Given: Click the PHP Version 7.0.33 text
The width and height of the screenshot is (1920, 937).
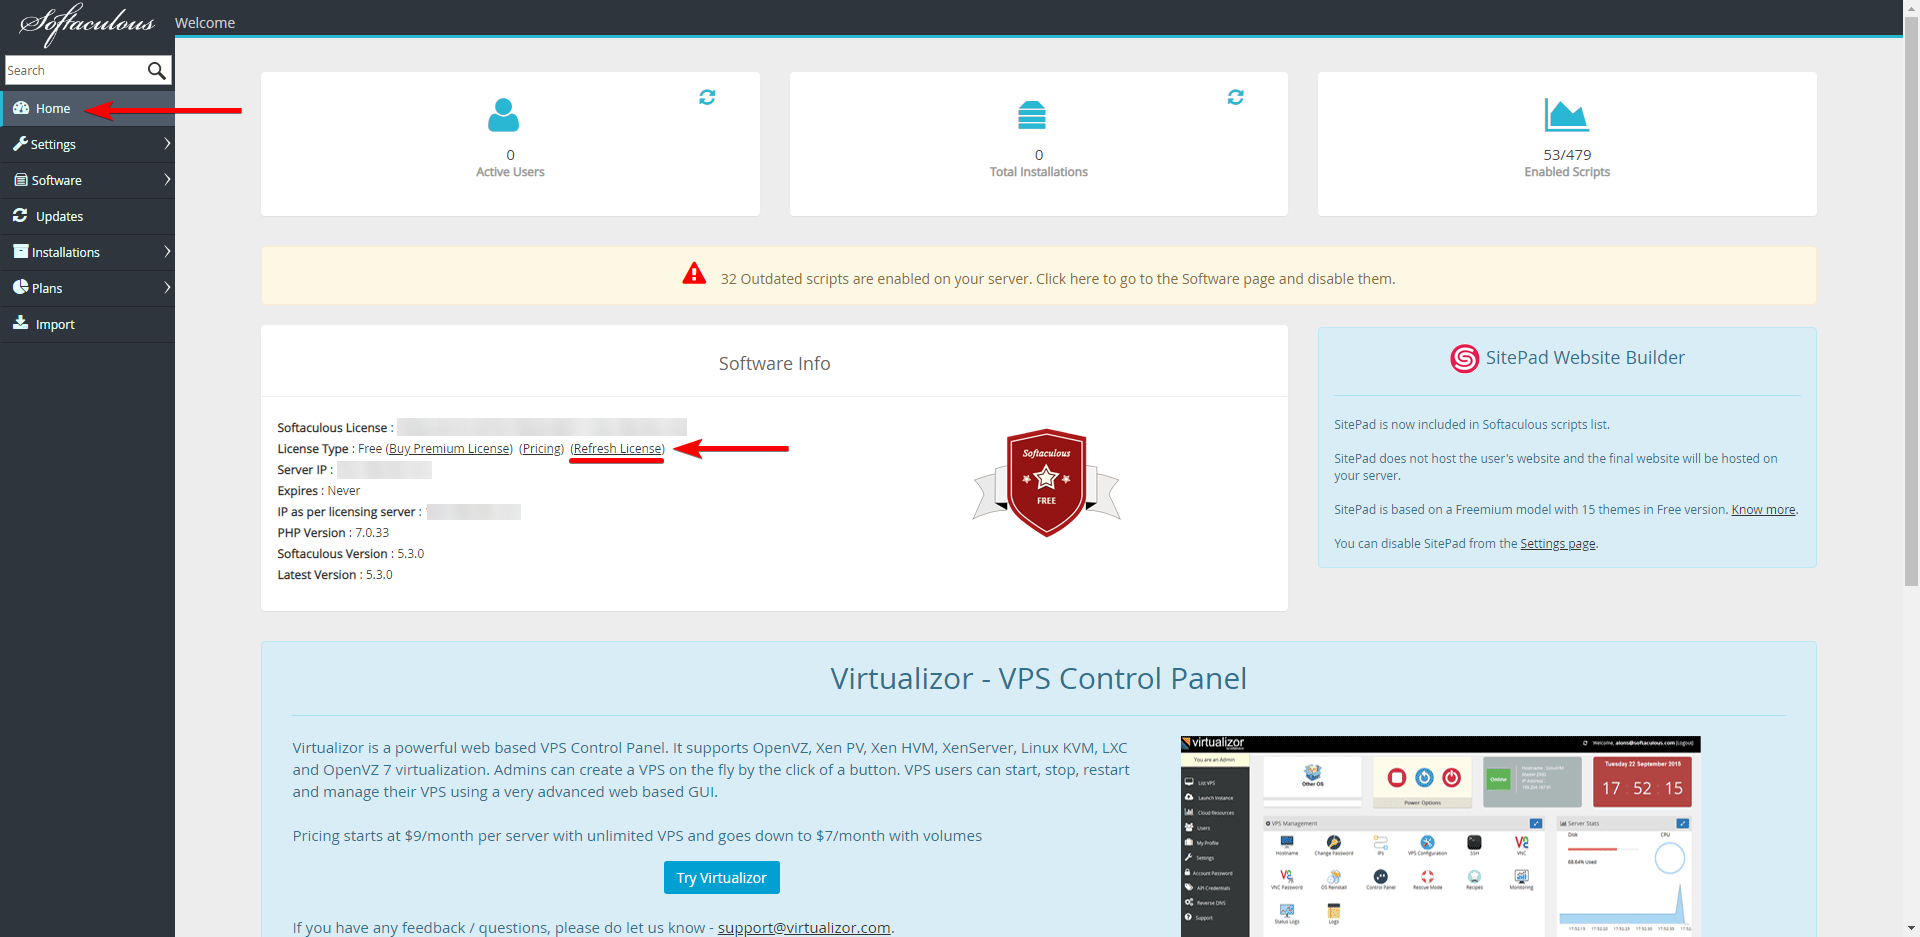Looking at the screenshot, I should pyautogui.click(x=333, y=533).
